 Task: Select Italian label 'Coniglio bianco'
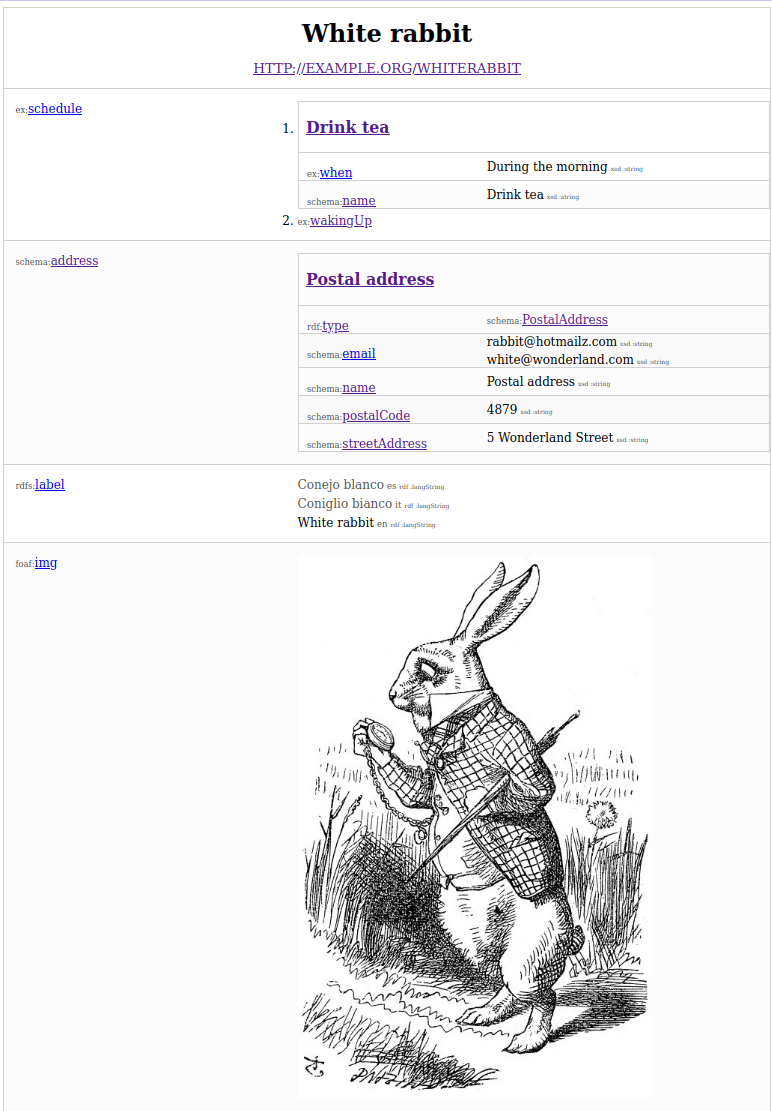[x=344, y=504]
